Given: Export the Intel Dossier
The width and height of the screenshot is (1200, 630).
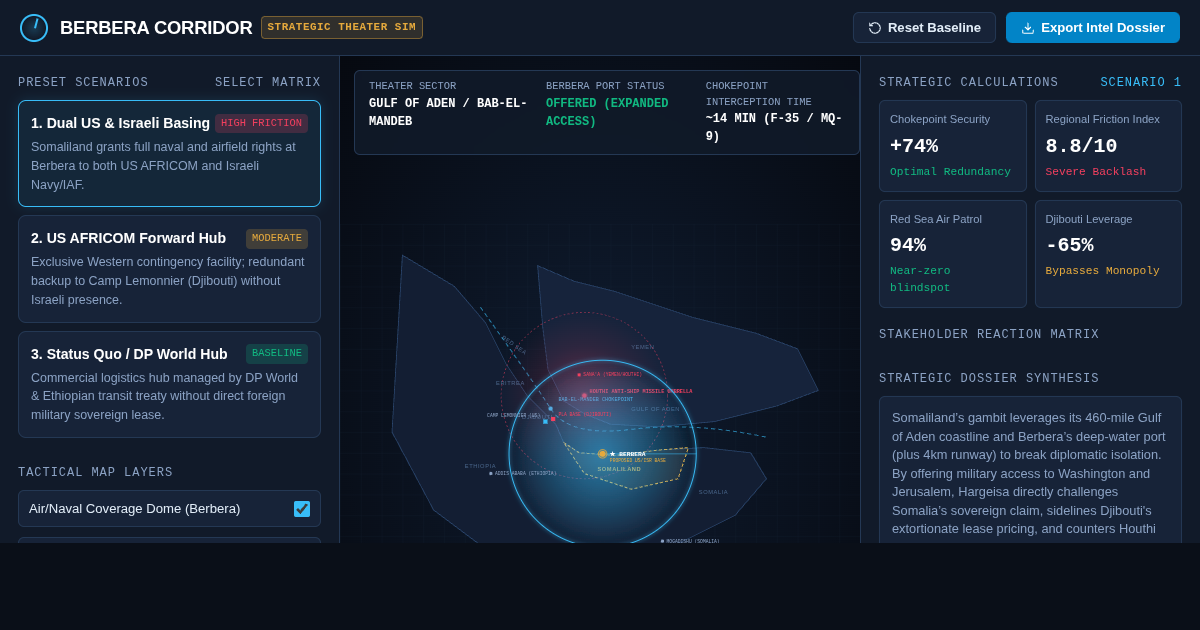Looking at the screenshot, I should [1093, 28].
